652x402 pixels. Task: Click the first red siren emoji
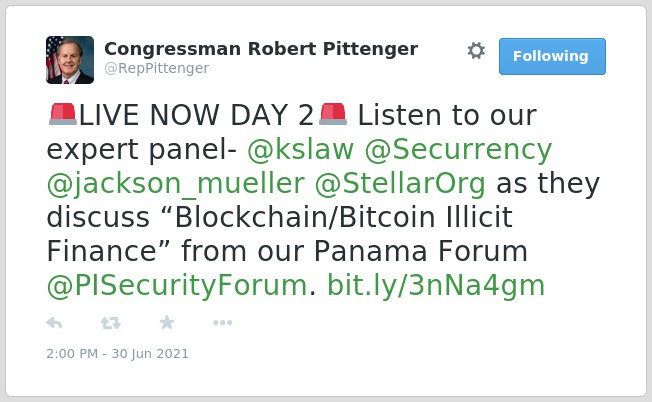tap(63, 114)
